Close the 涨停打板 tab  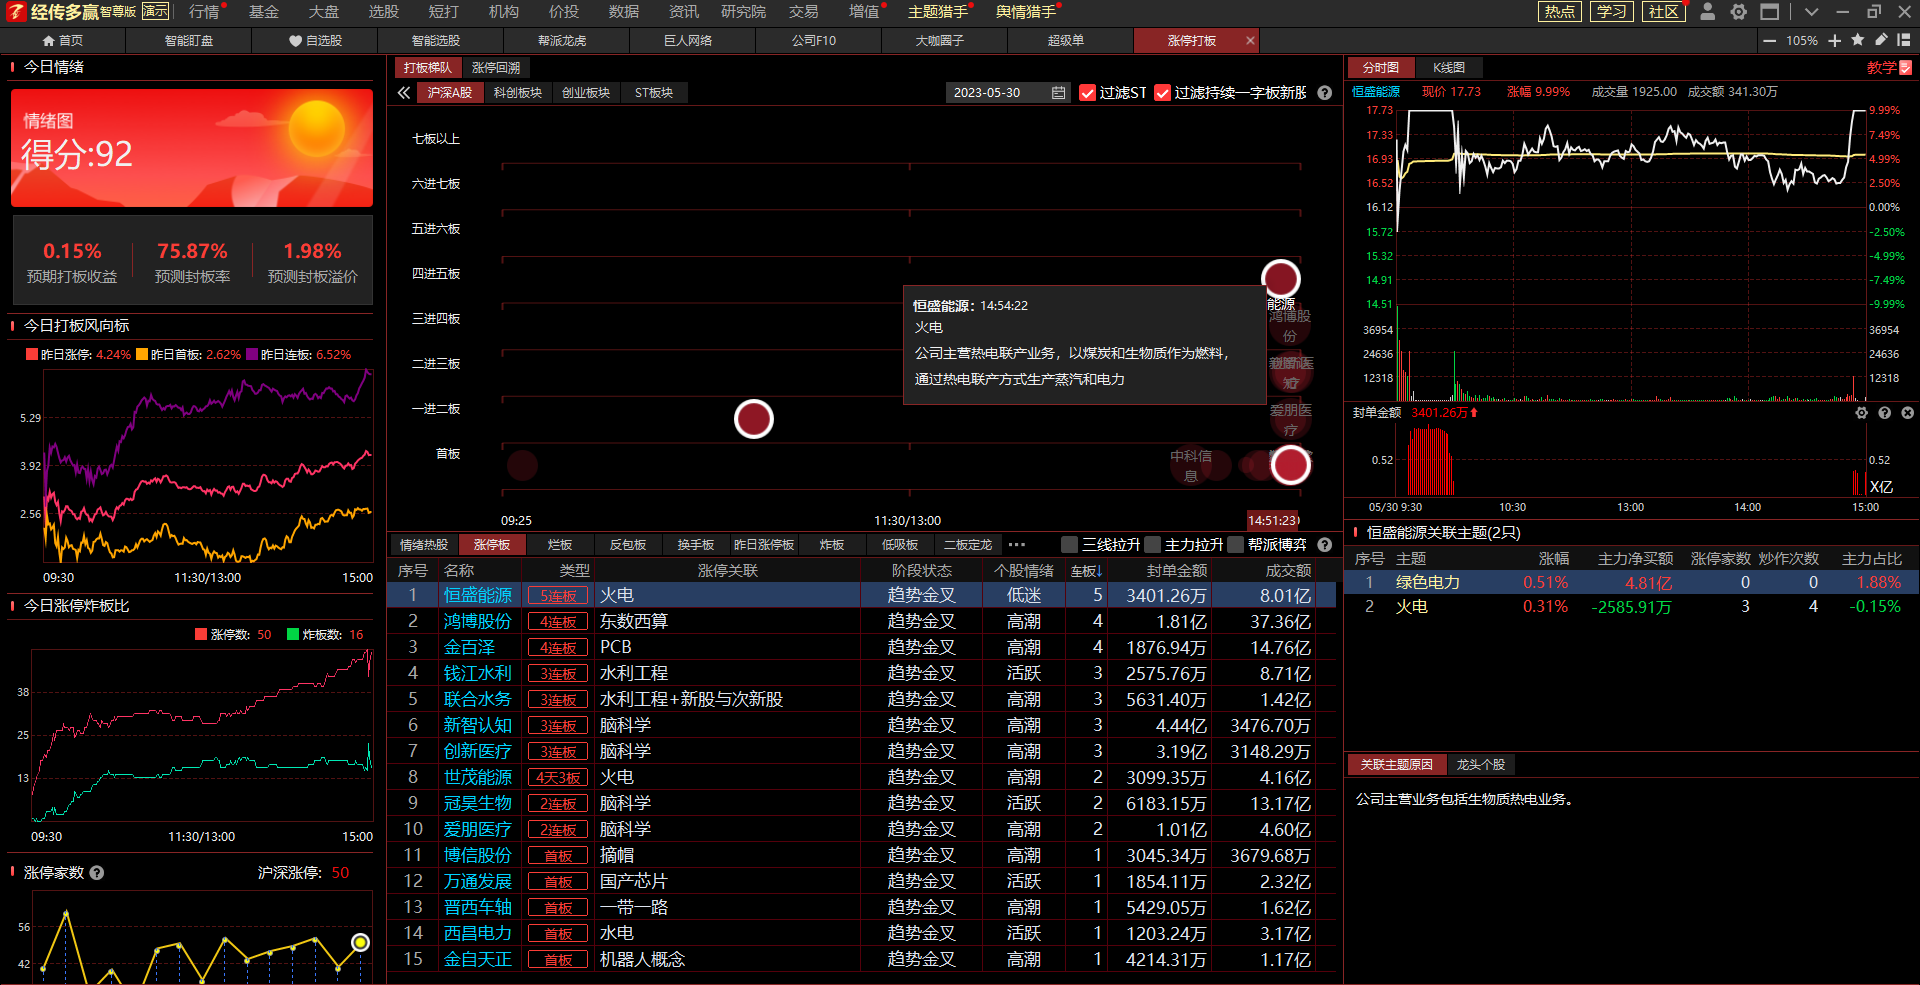click(x=1250, y=41)
